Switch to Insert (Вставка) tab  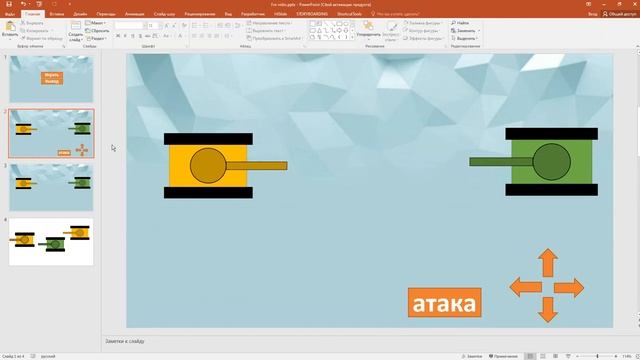click(57, 14)
